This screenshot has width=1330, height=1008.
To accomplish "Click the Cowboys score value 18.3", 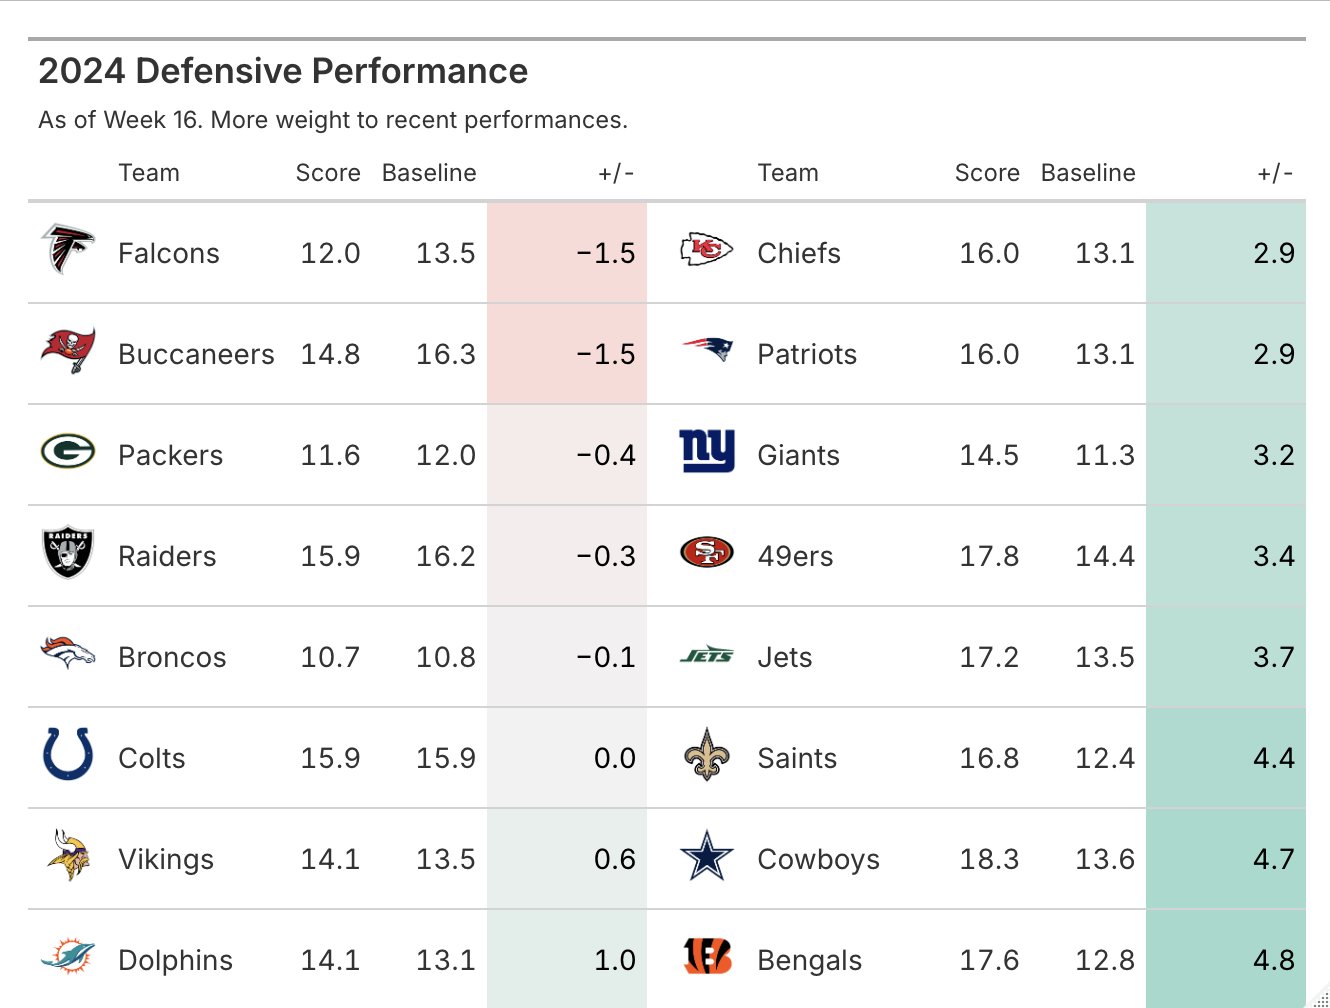I will [989, 859].
